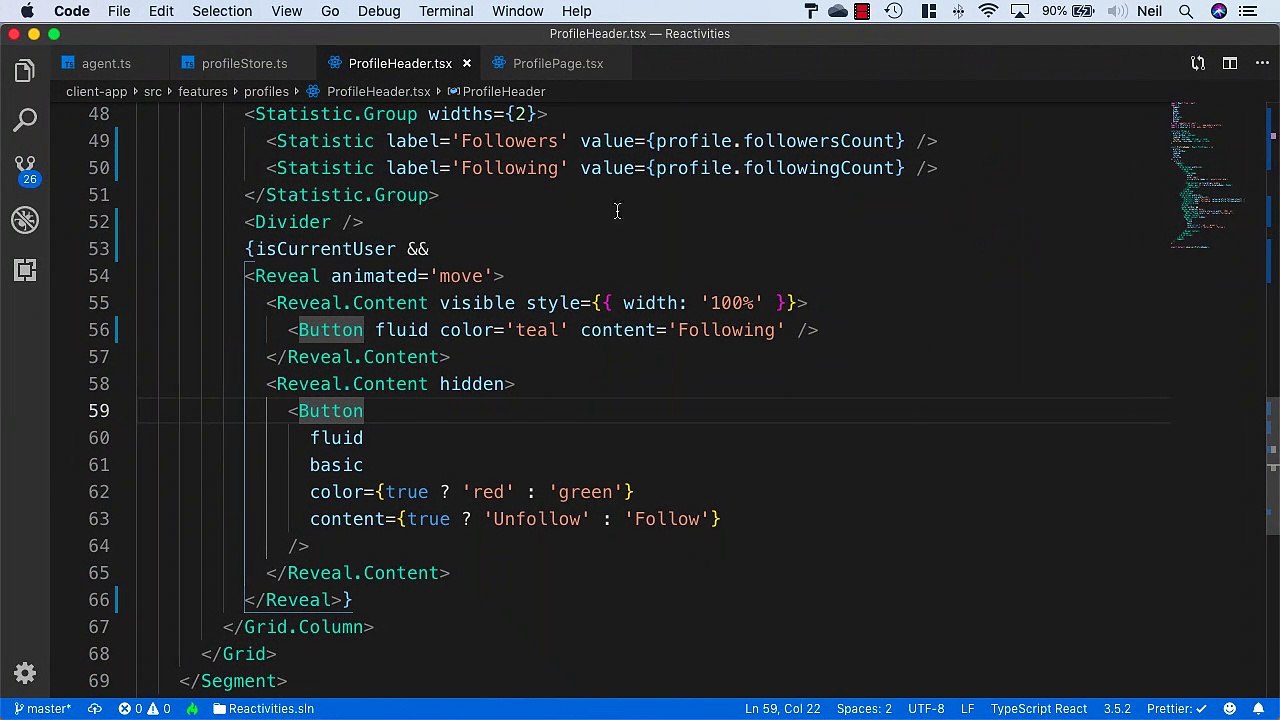The width and height of the screenshot is (1280, 720).
Task: Open the File menu
Action: [119, 11]
